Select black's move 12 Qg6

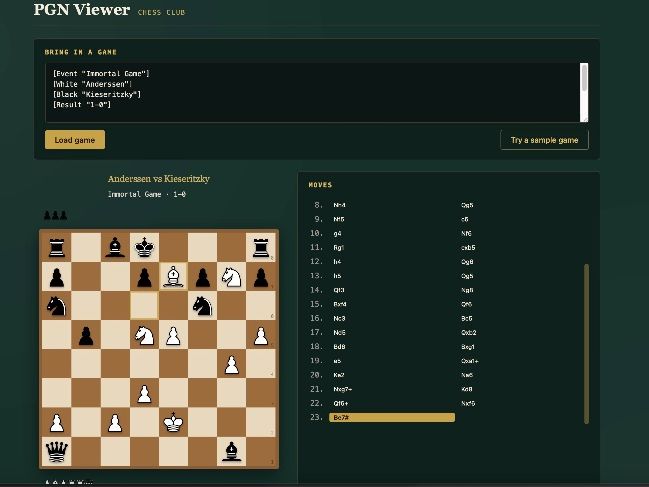pos(519,261)
